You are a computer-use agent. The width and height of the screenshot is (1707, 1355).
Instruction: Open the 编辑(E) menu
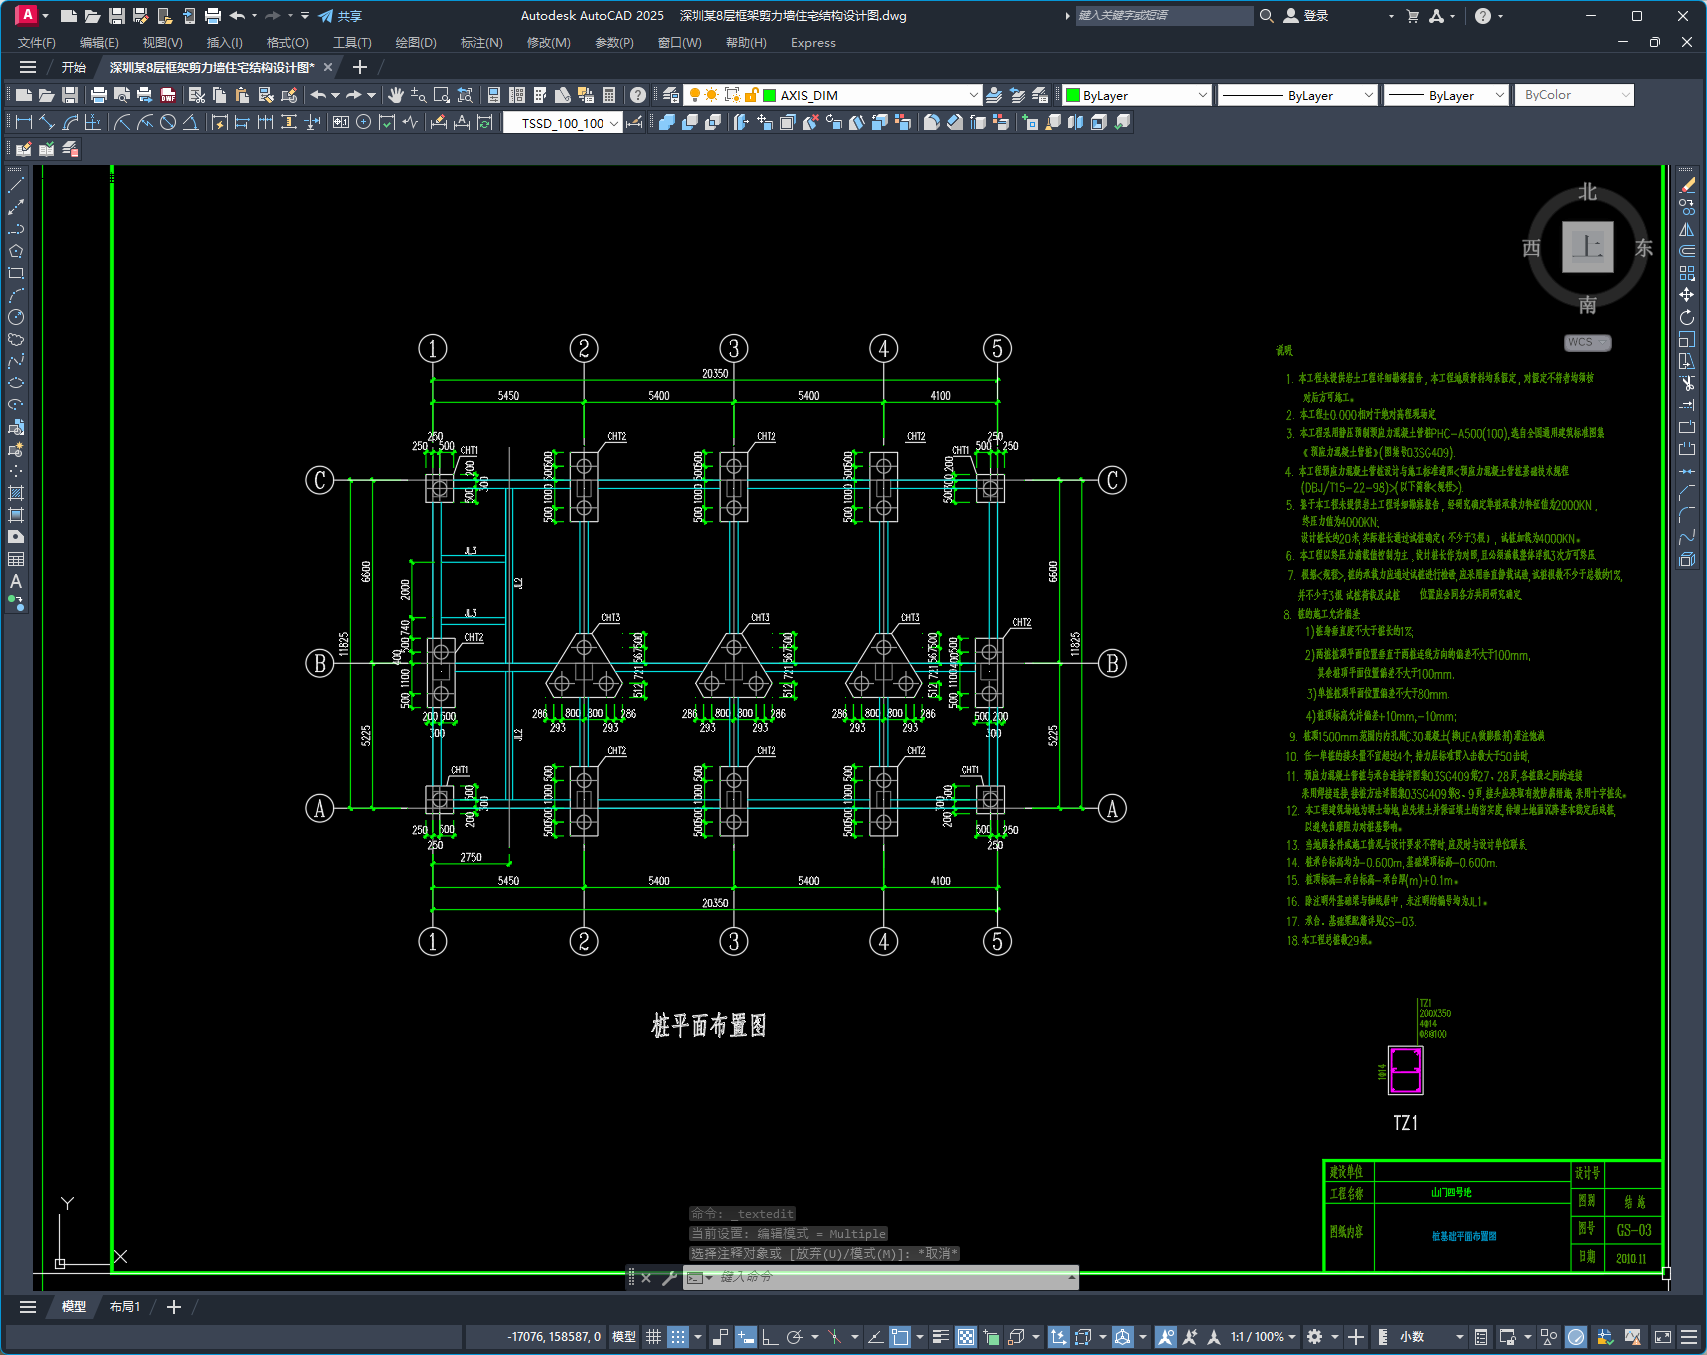click(x=99, y=43)
